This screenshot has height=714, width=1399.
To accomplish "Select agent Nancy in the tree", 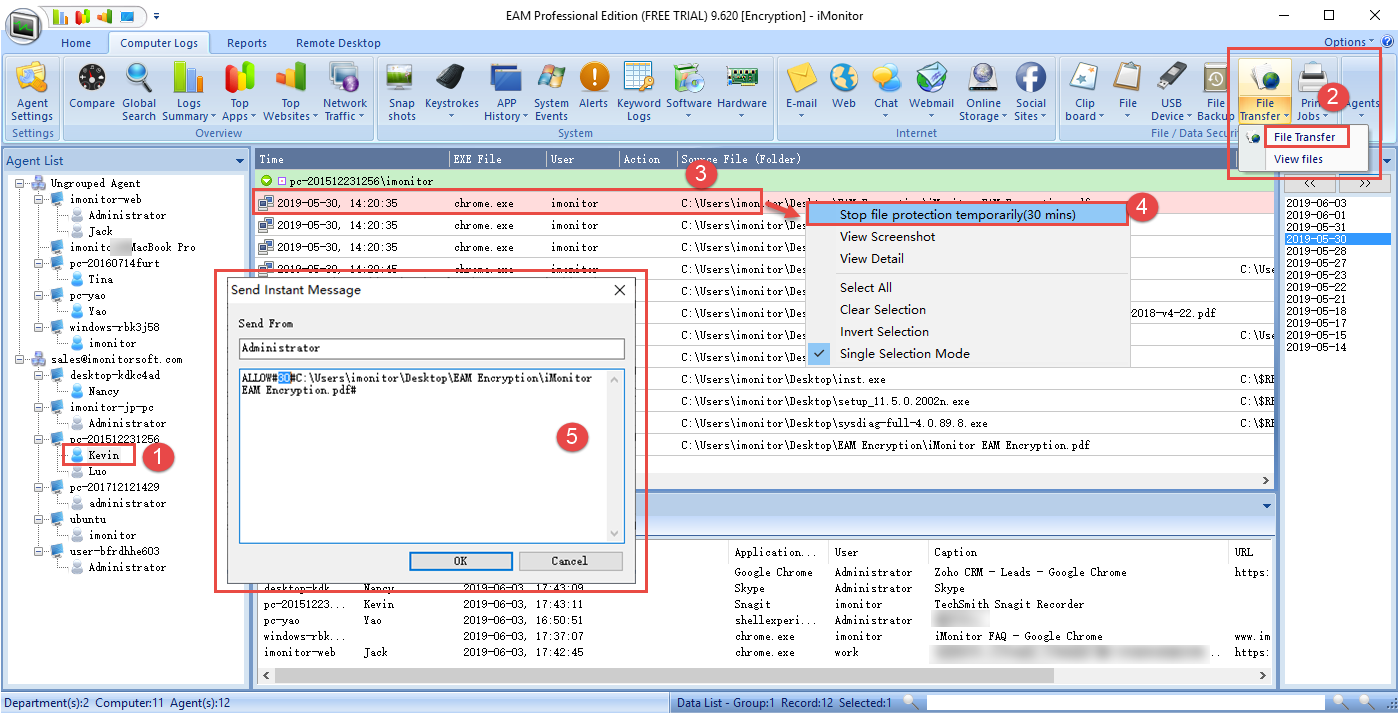I will click(x=103, y=391).
